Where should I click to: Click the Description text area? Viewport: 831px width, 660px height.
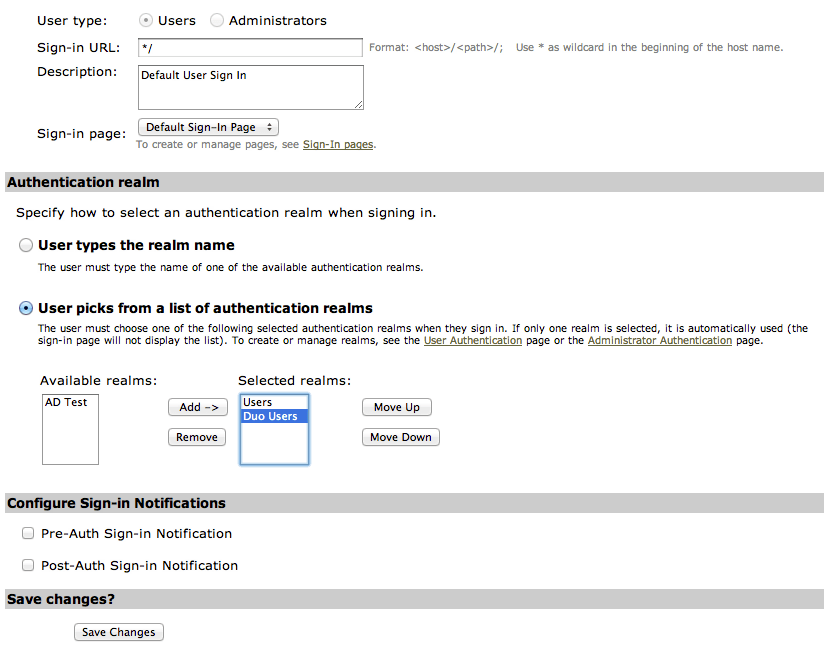[250, 87]
